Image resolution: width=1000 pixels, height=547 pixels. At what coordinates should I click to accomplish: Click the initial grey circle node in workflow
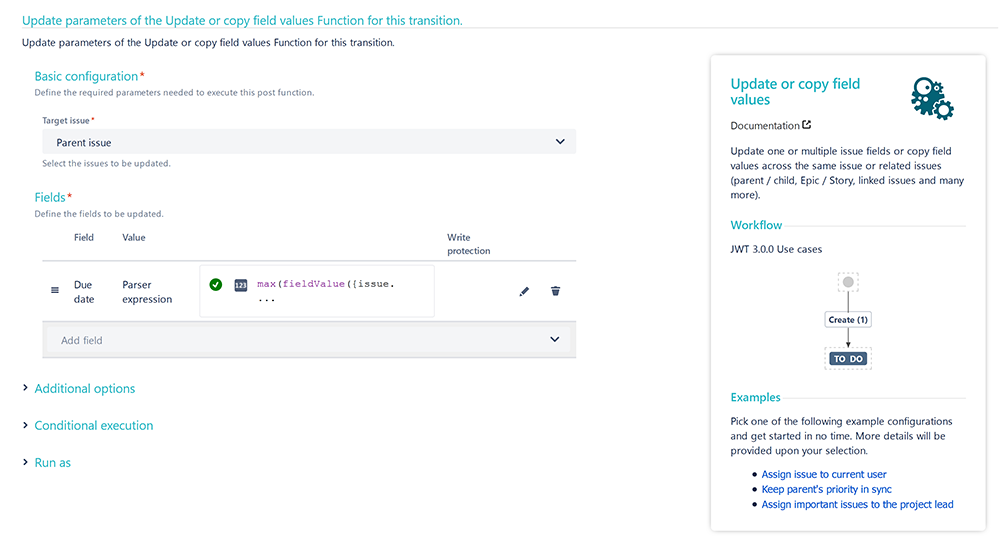point(848,282)
